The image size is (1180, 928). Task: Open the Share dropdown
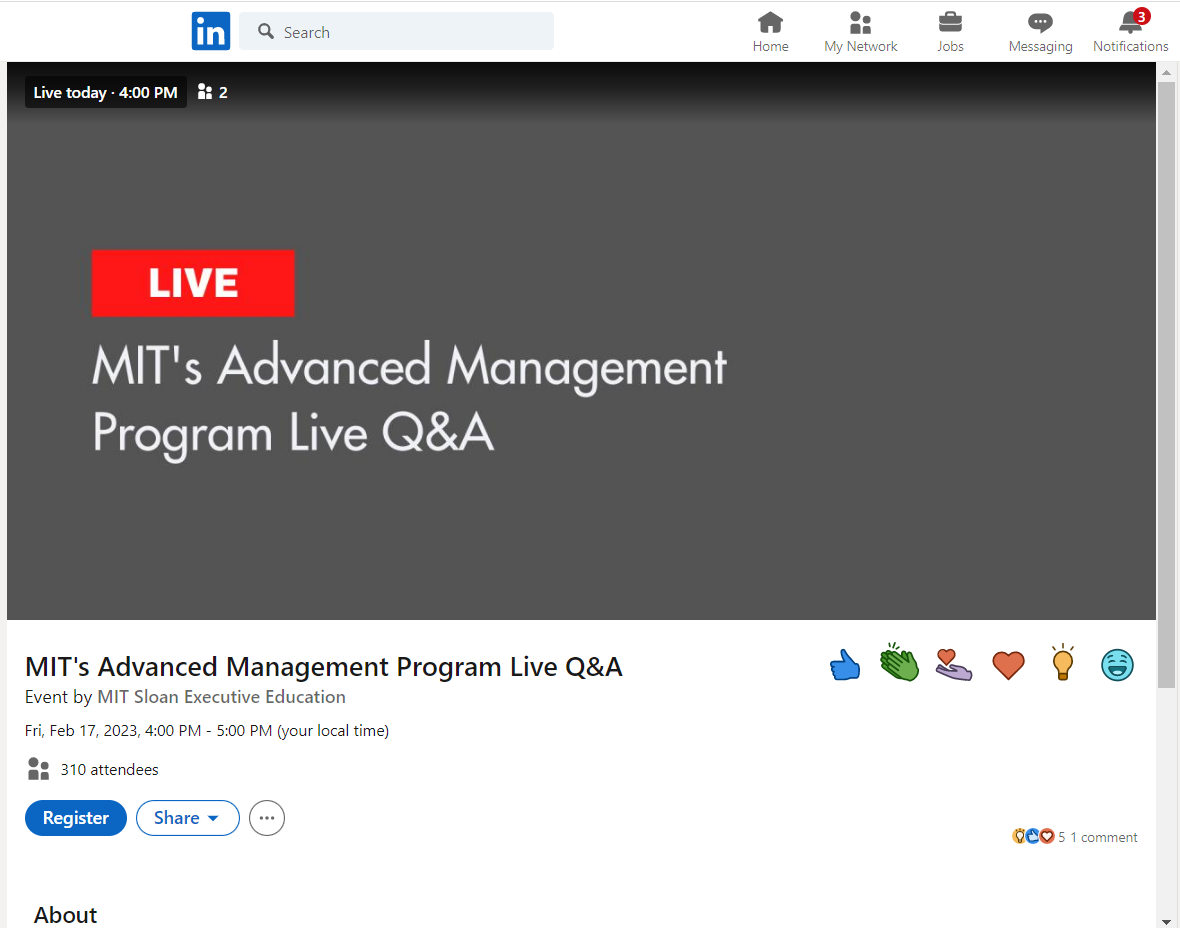(187, 818)
